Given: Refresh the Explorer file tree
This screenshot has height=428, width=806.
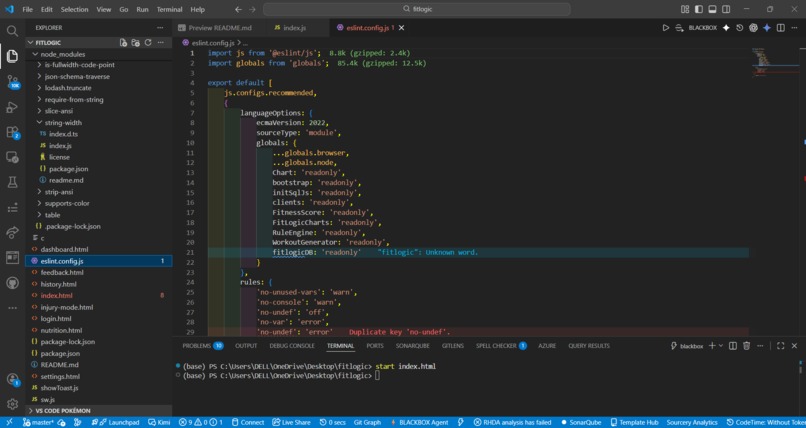Looking at the screenshot, I should click(x=148, y=43).
